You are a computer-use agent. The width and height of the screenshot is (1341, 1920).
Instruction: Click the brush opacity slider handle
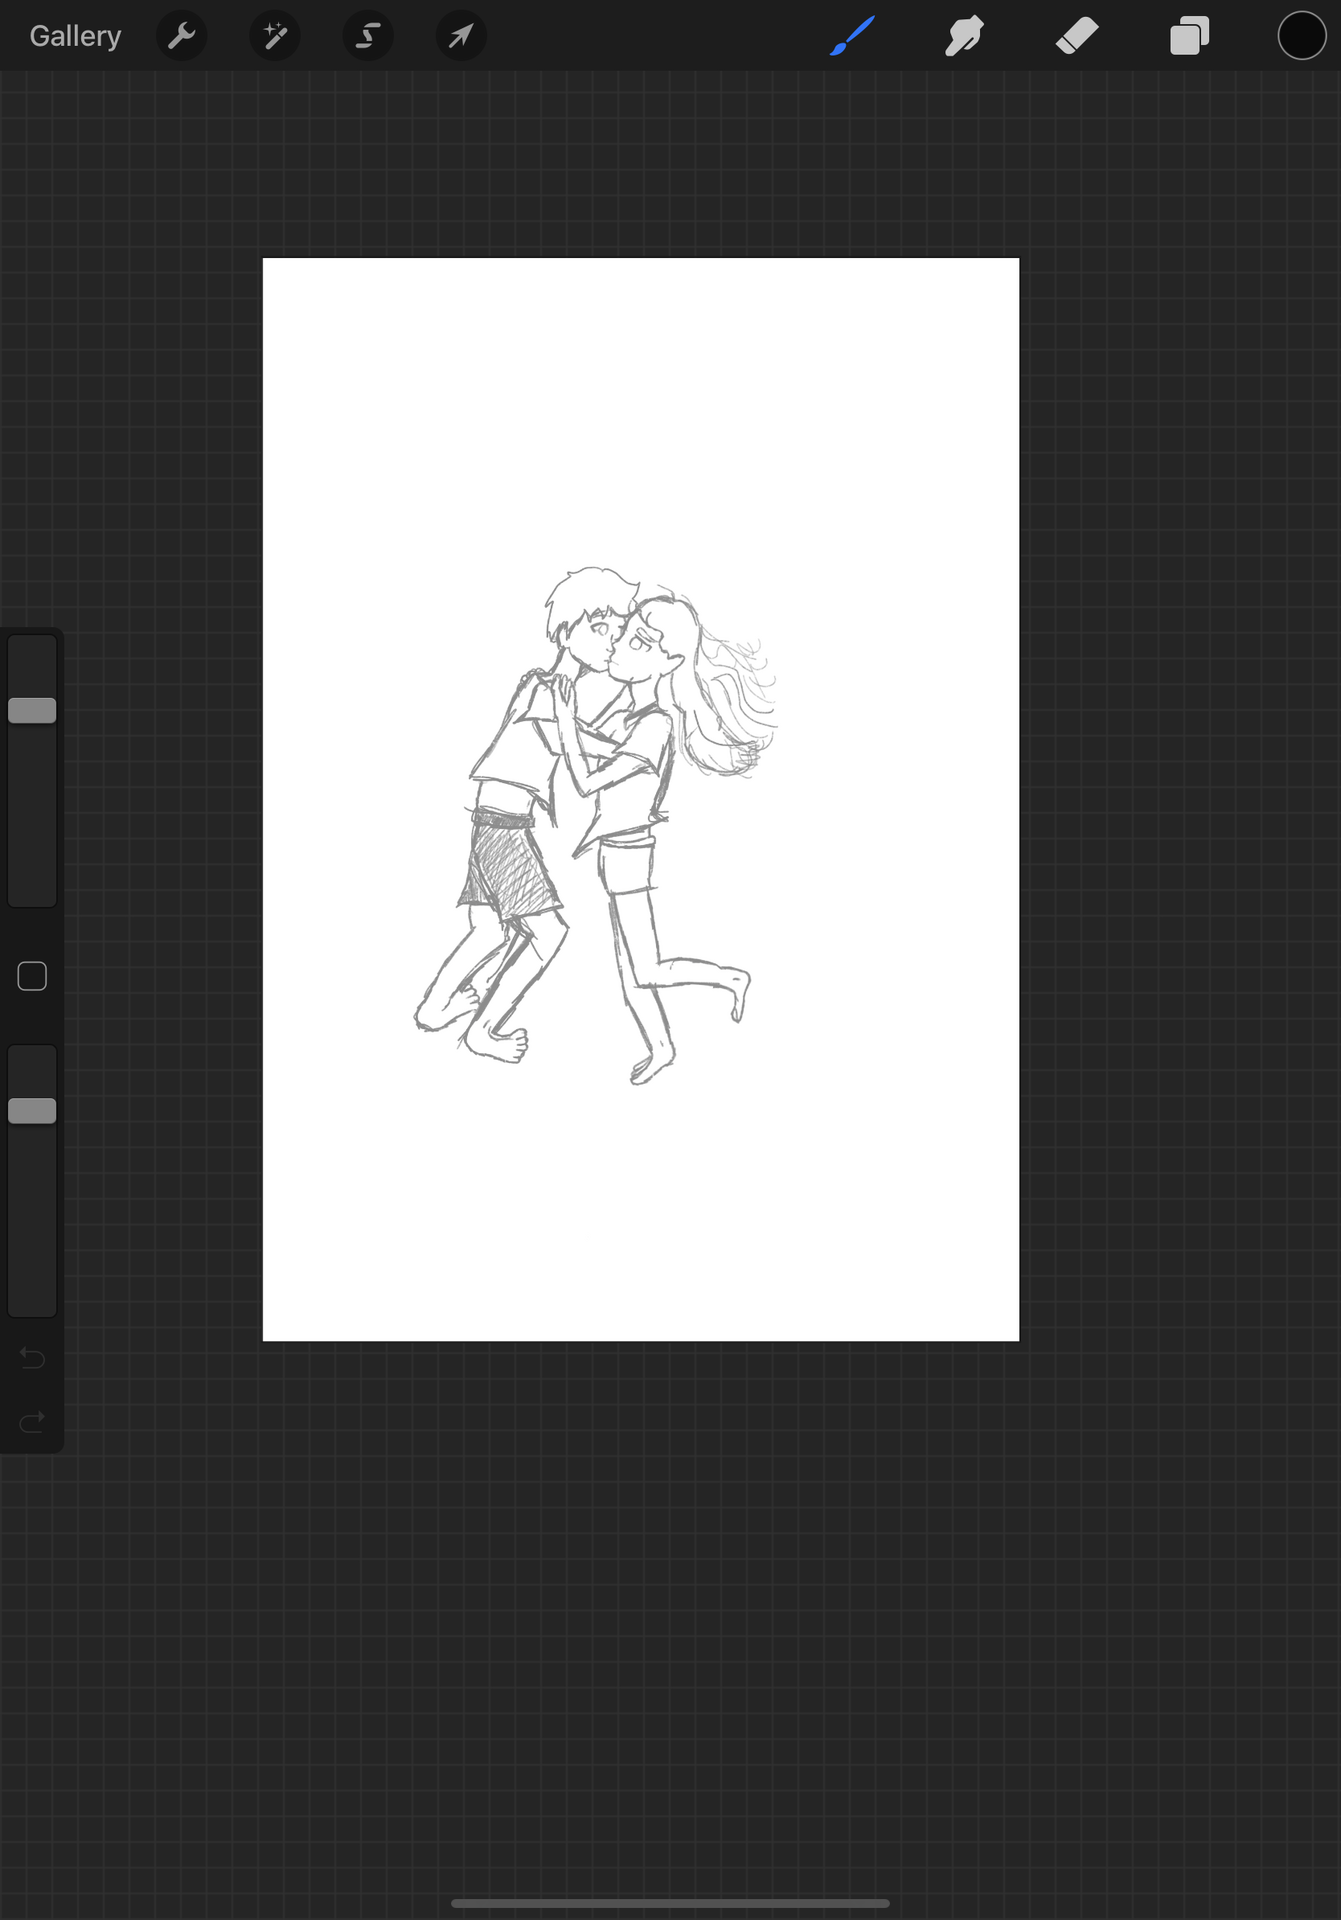point(32,1111)
